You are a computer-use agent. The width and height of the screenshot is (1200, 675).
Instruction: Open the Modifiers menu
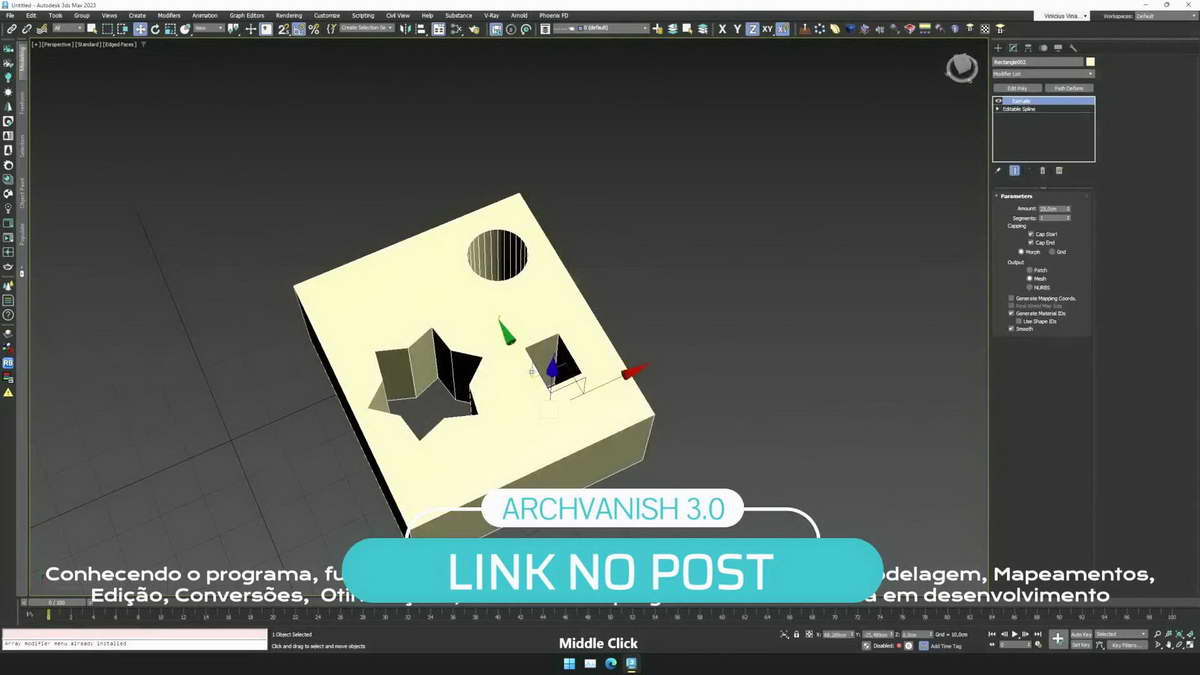tap(169, 16)
